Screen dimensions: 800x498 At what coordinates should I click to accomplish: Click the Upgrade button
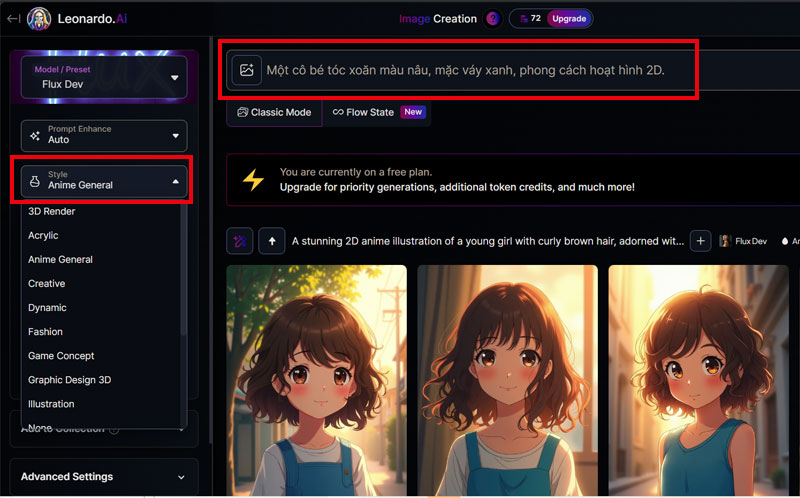(569, 19)
